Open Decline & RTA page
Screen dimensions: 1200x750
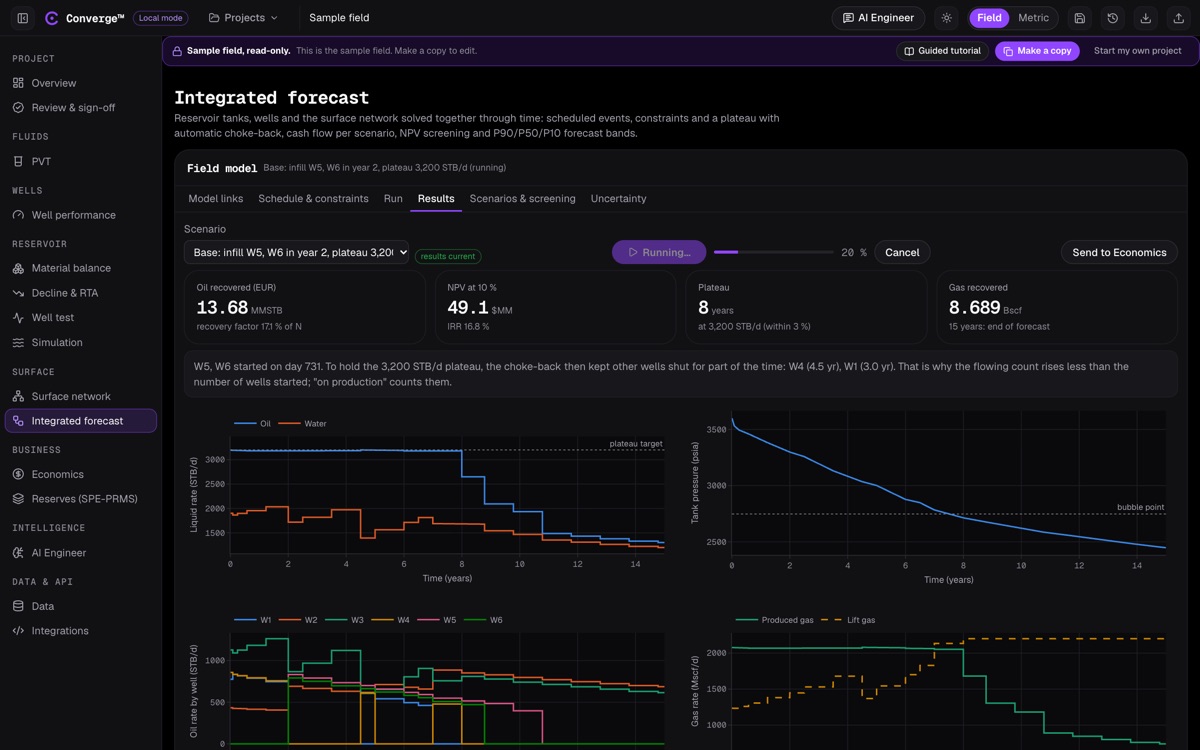pos(80,293)
